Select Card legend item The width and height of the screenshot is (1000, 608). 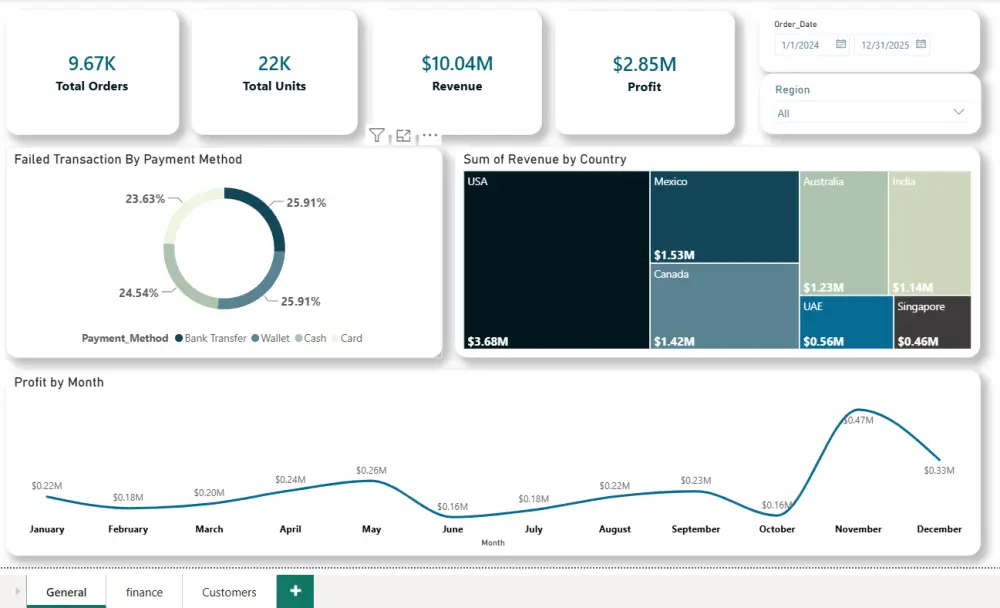[347, 338]
